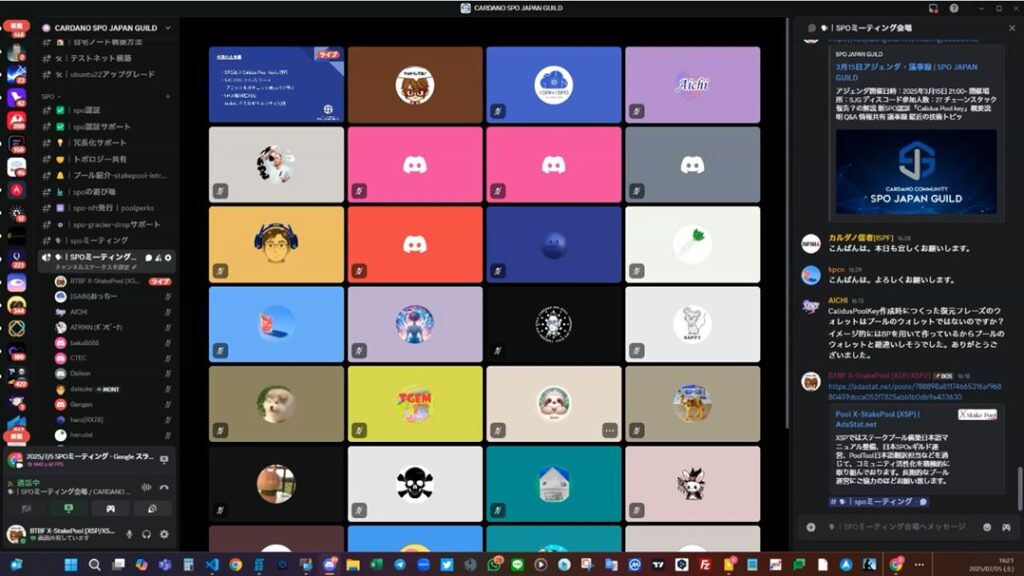The image size is (1024, 576).
Task: Disconnect from the voice call with the hang-up icon
Action: pos(164,487)
